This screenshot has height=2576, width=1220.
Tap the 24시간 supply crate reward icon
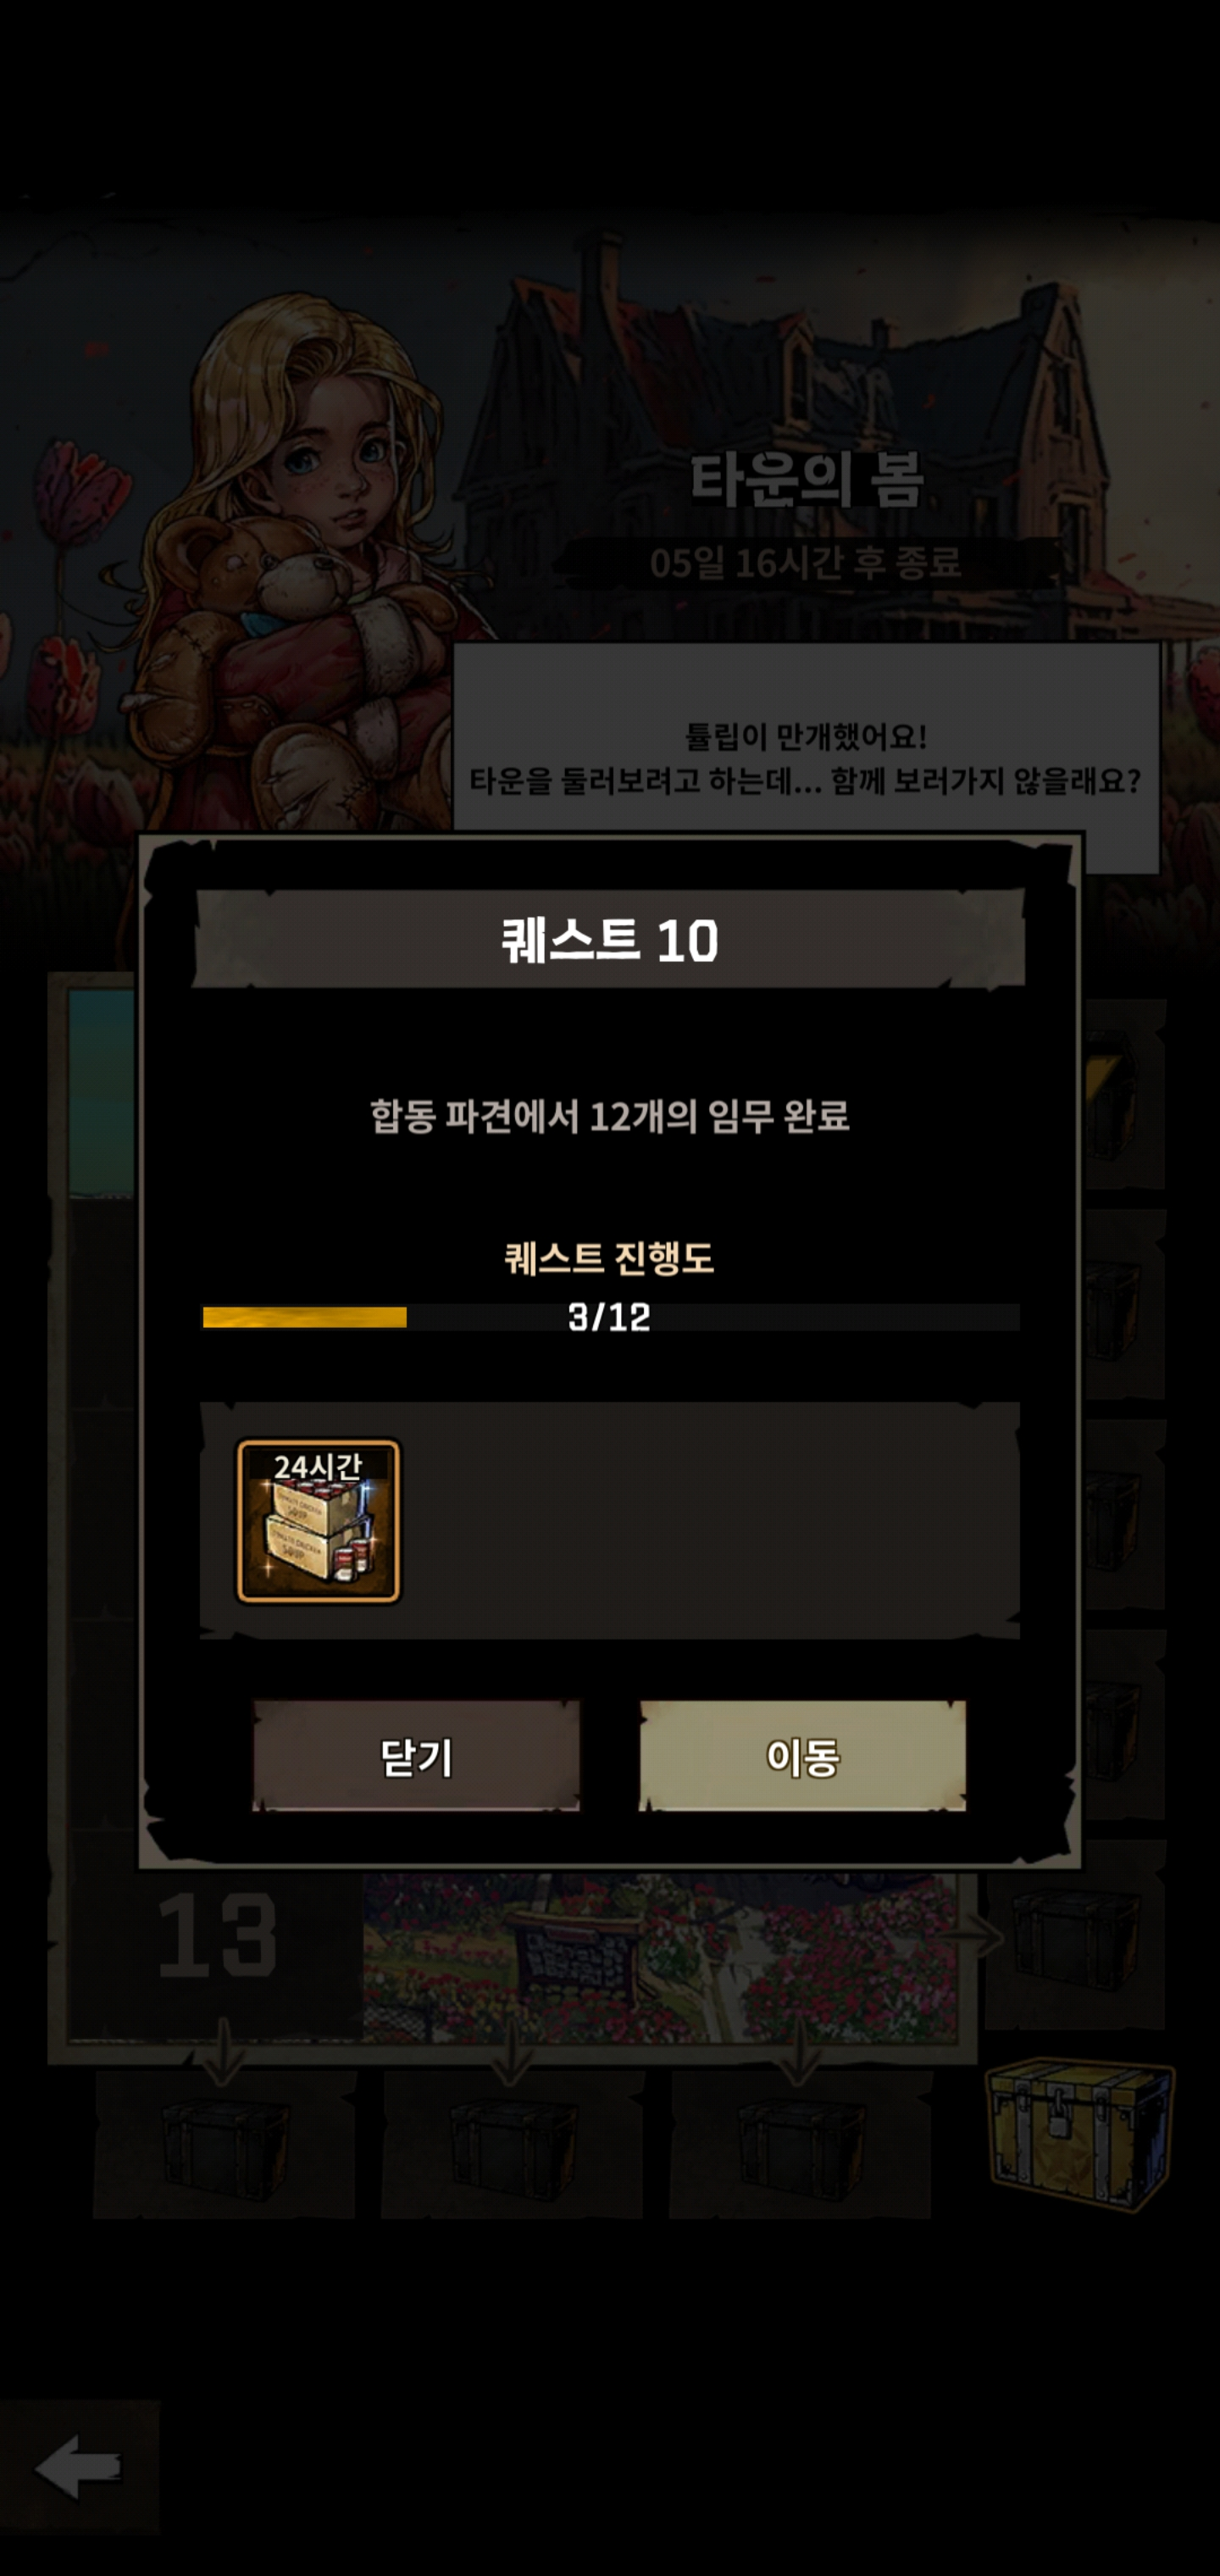click(318, 1521)
